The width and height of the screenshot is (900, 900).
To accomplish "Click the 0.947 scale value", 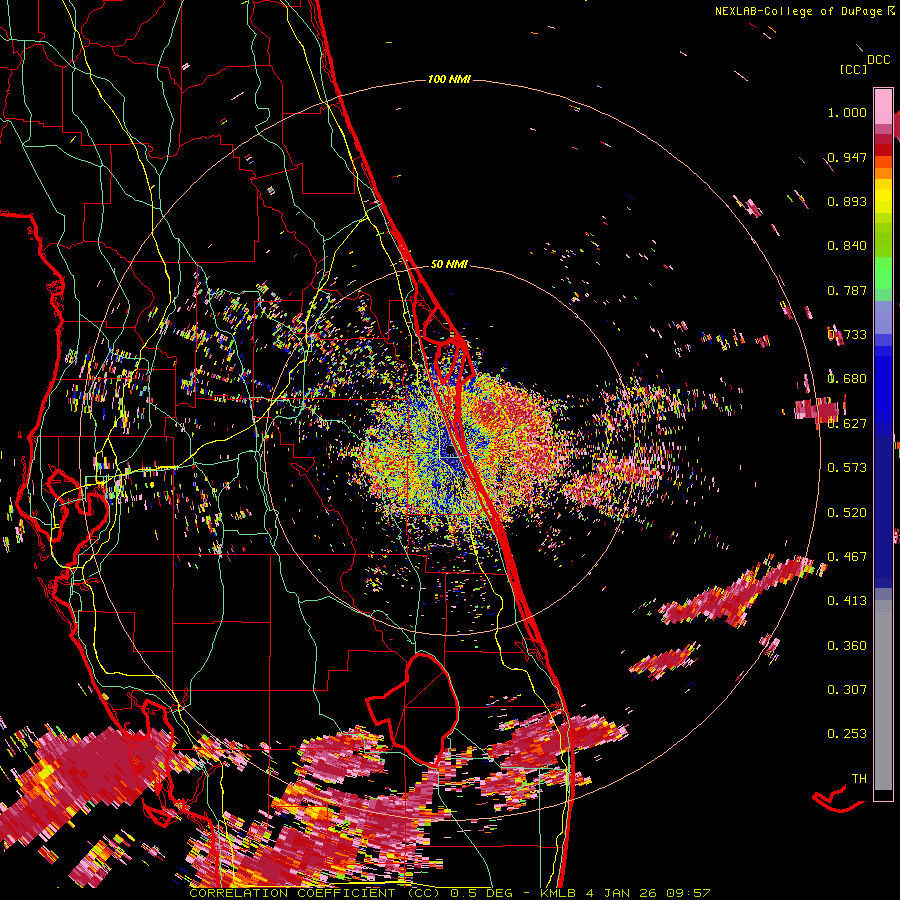I will pos(847,157).
